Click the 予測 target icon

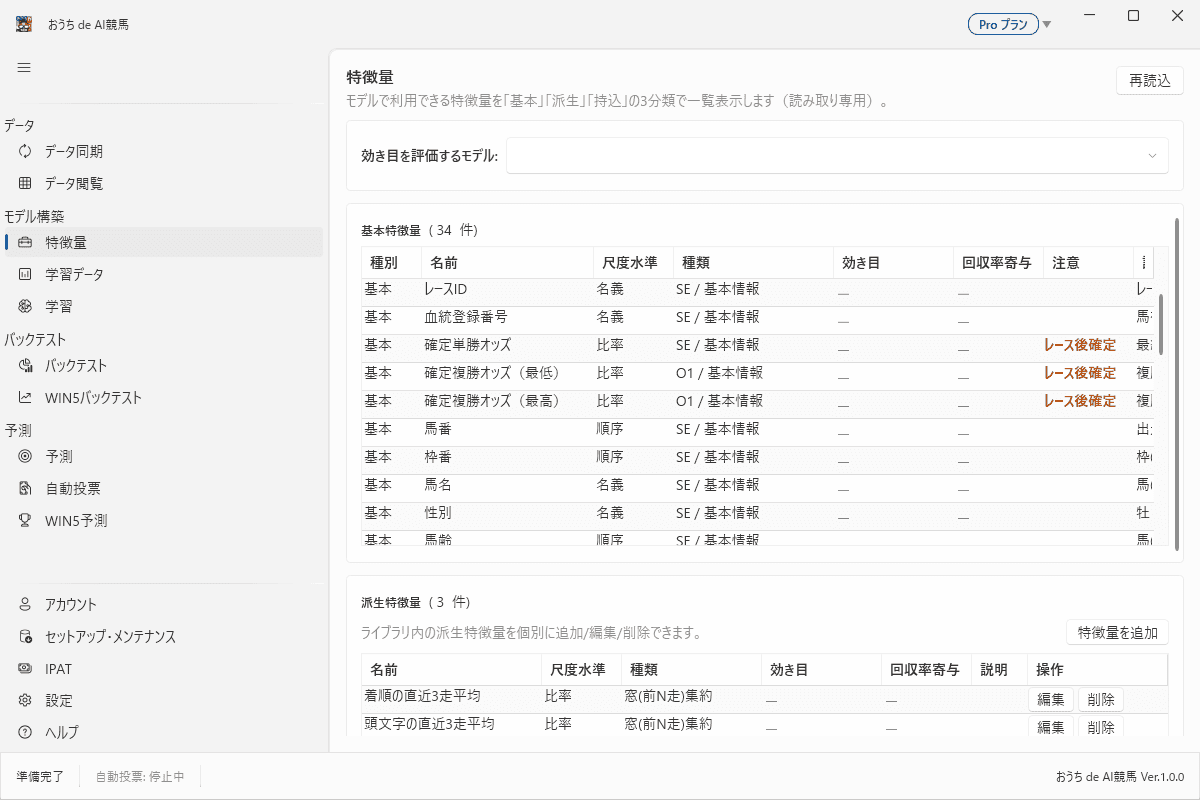tap(25, 456)
